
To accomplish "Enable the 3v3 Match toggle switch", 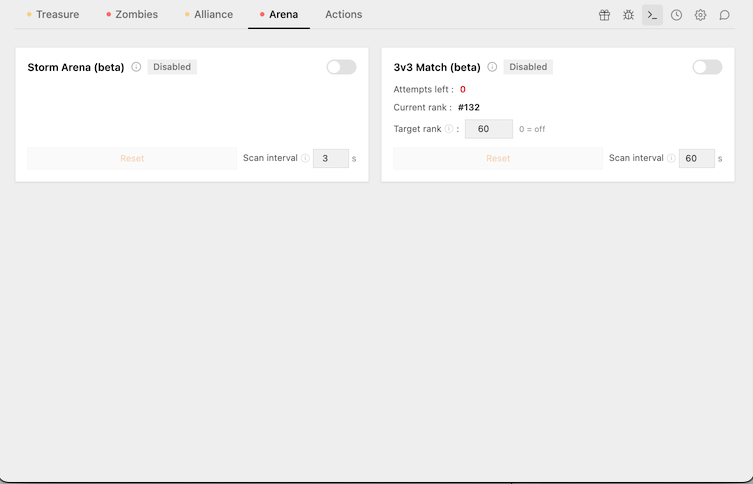I will click(707, 67).
